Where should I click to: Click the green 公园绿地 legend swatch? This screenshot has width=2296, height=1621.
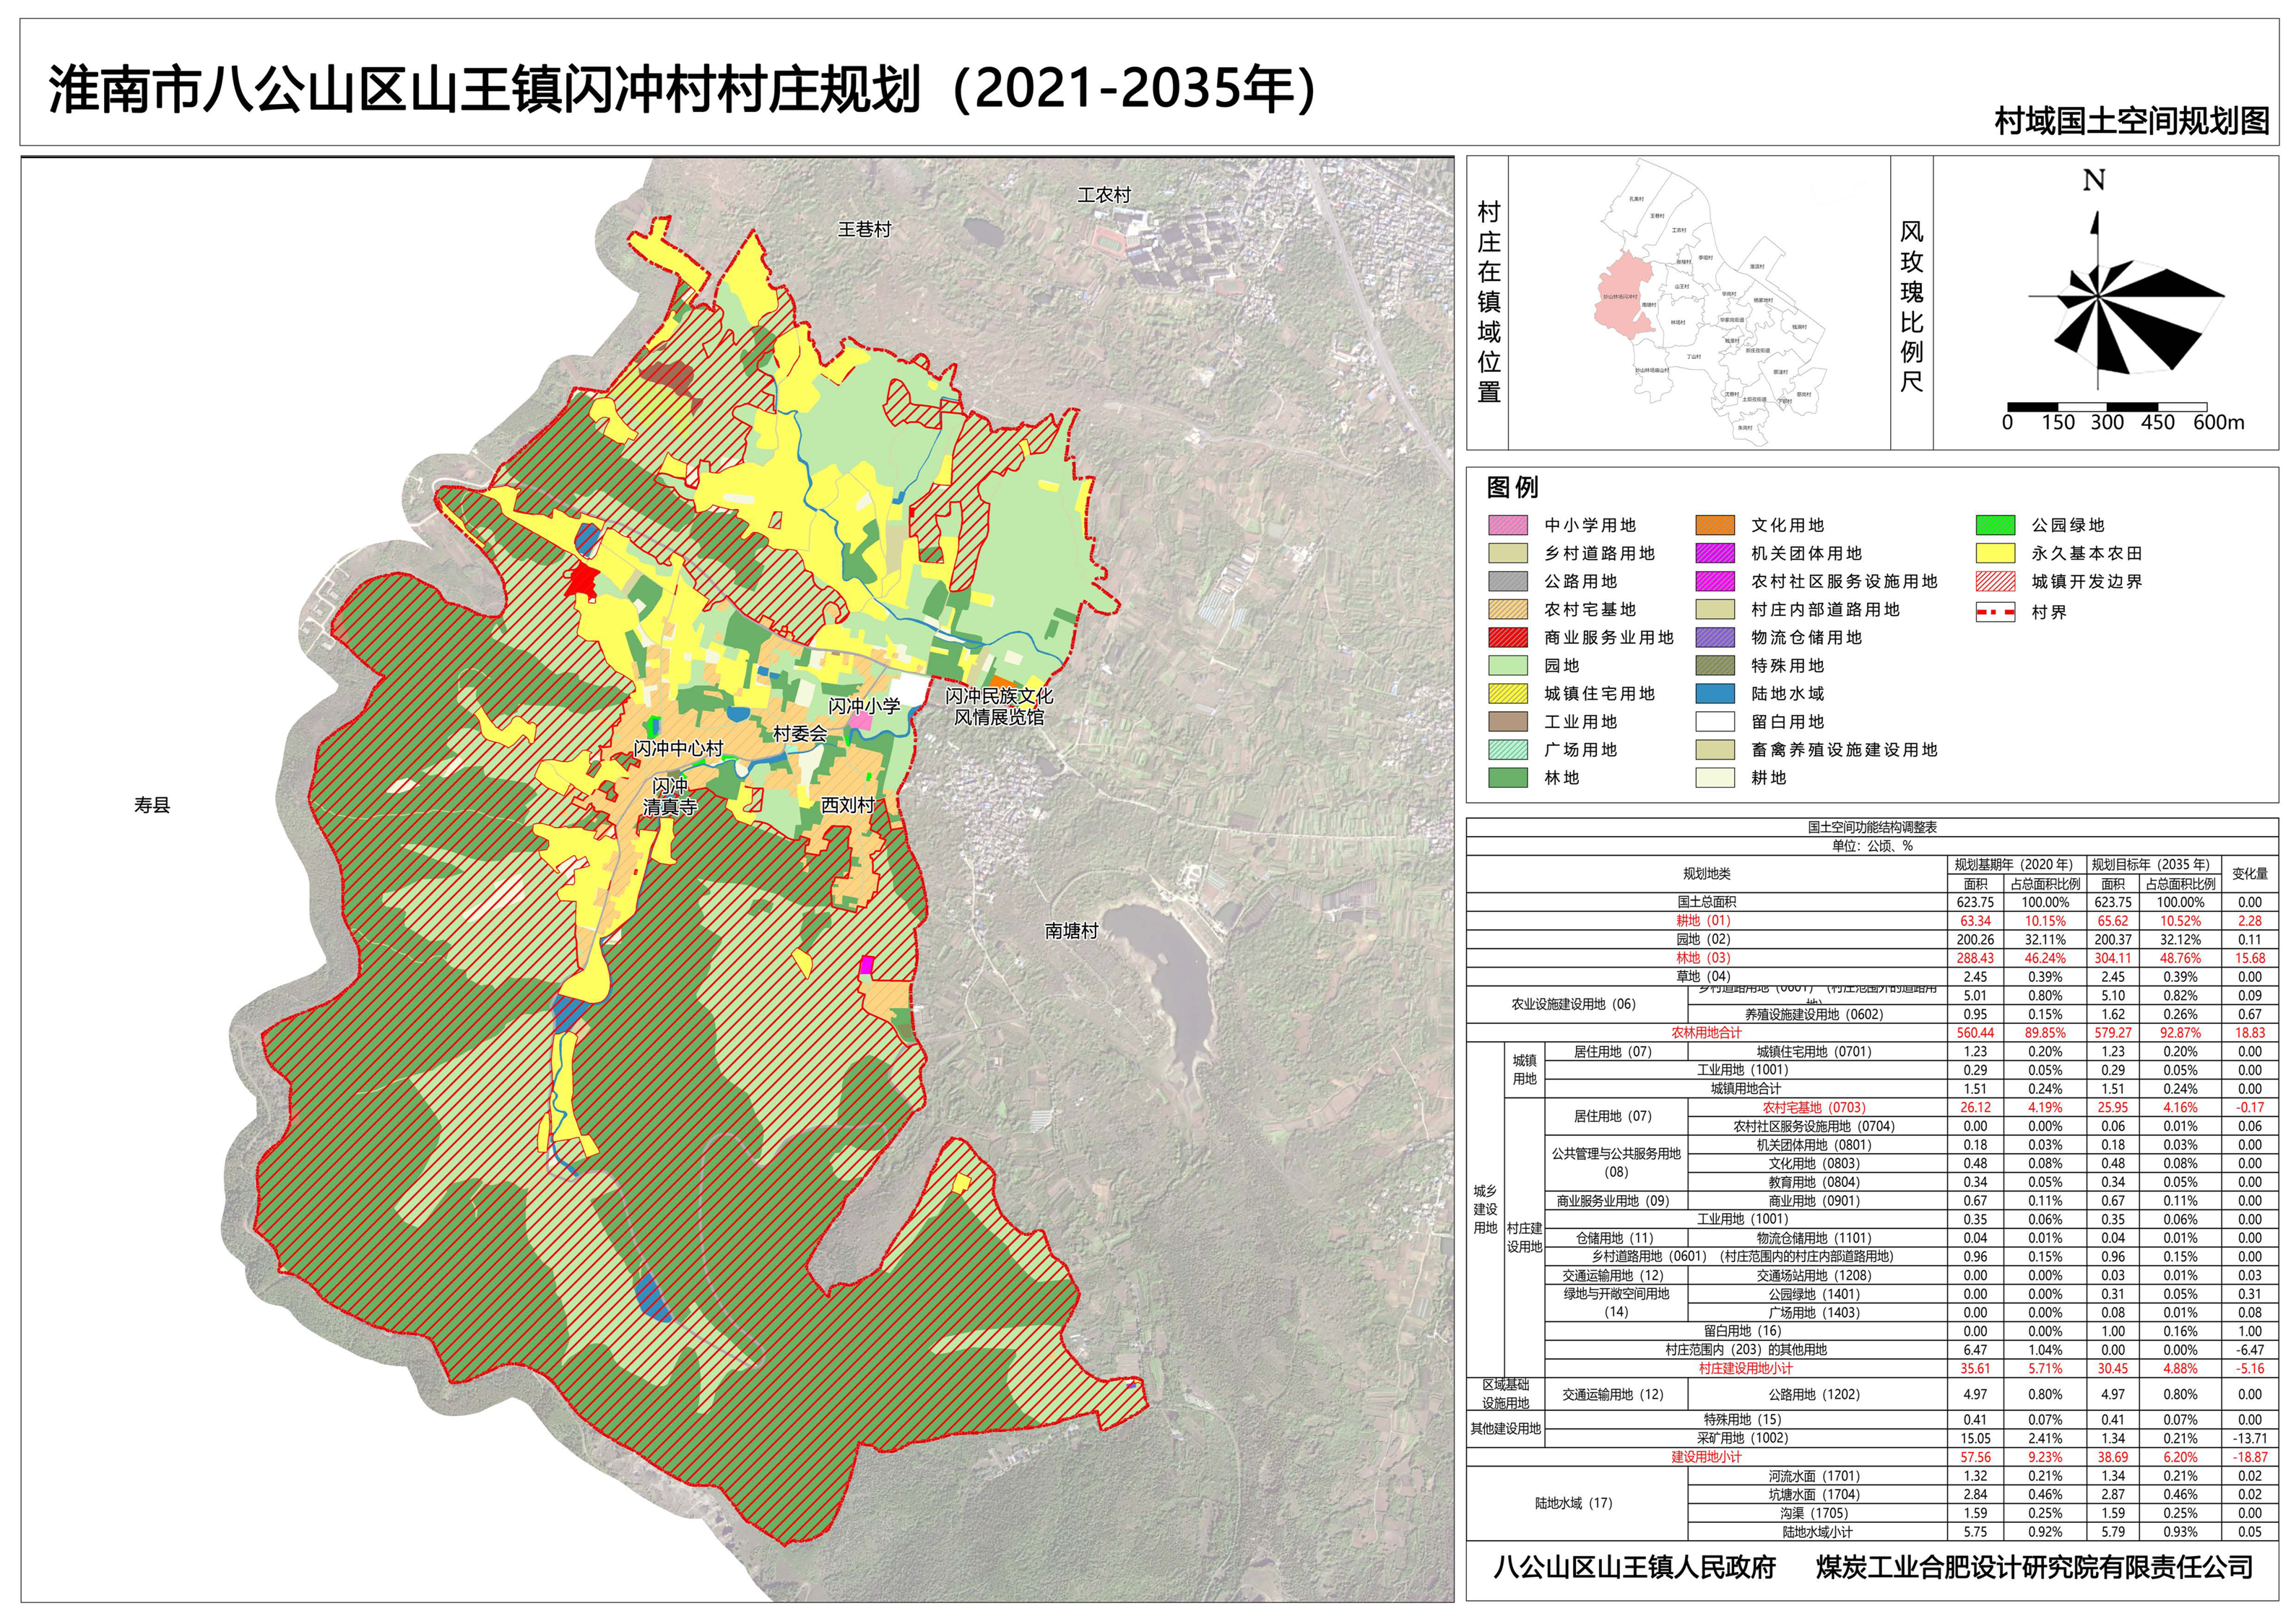point(1995,525)
